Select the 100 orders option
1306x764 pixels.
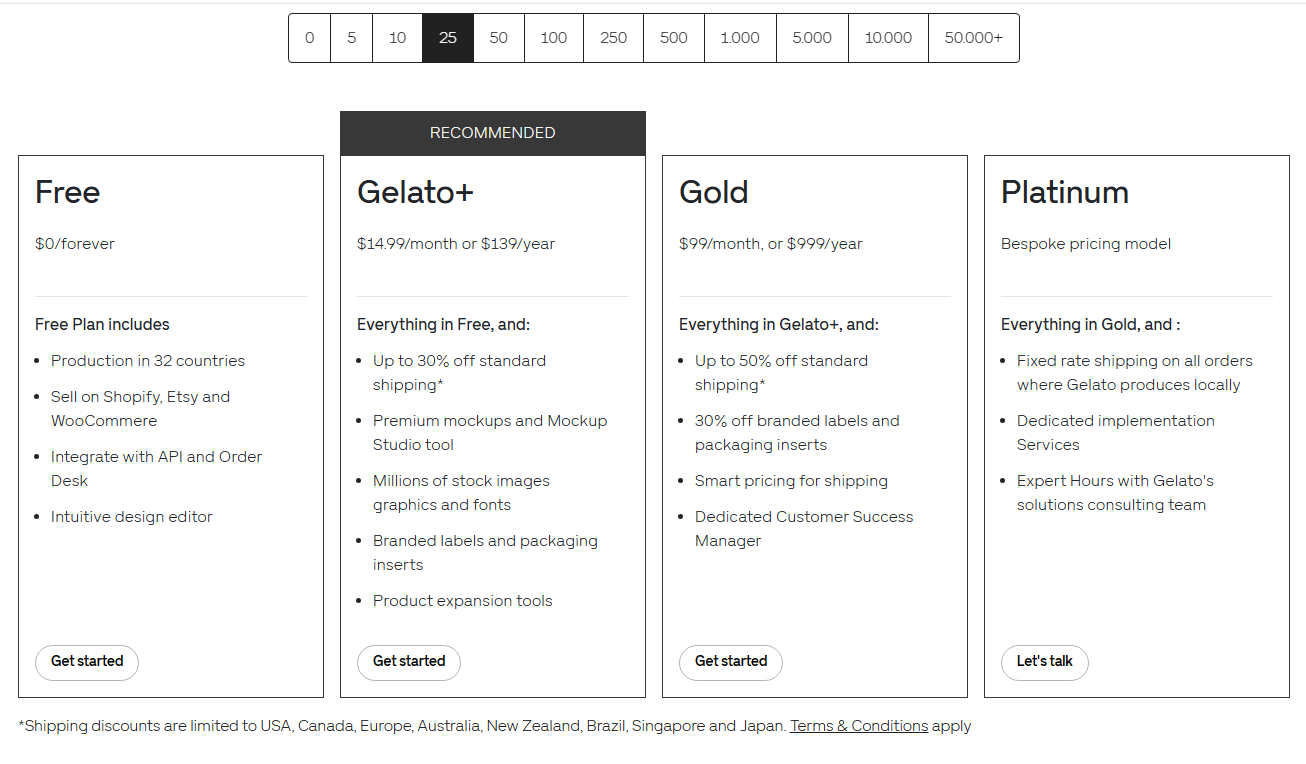554,38
